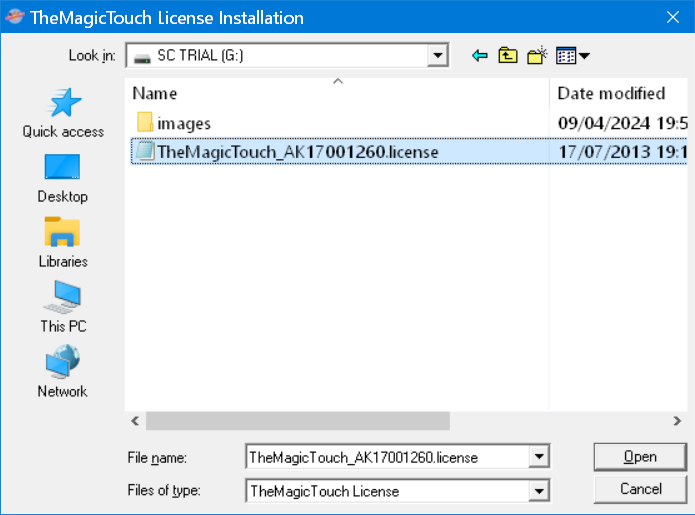Open Libraries in the places bar
The height and width of the screenshot is (515, 695).
pyautogui.click(x=63, y=243)
